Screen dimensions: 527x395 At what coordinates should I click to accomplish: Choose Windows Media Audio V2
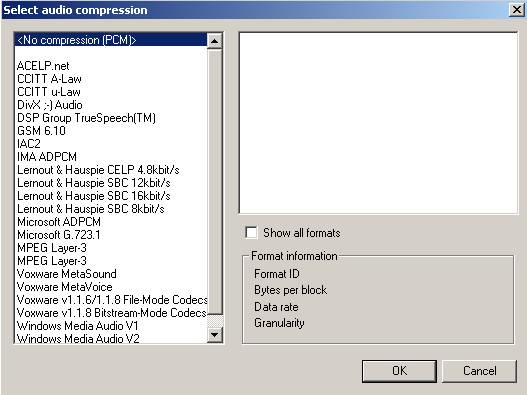(x=111, y=338)
